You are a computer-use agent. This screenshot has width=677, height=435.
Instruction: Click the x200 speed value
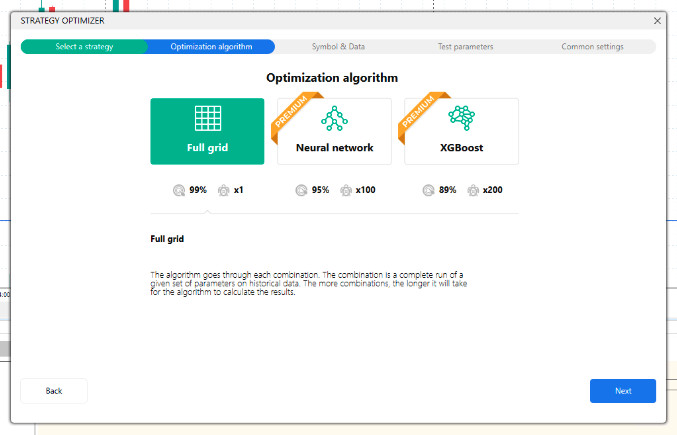[493, 190]
